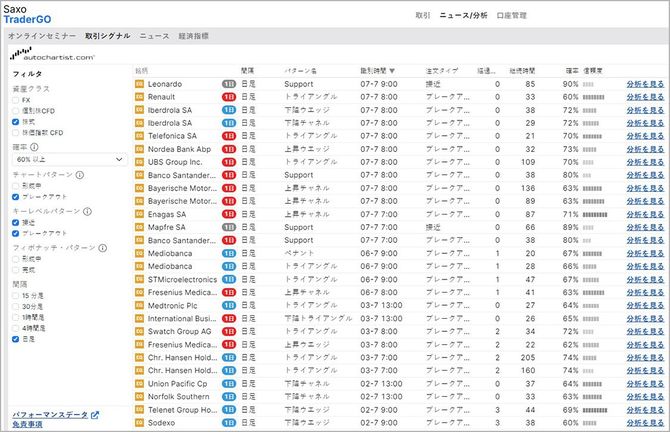Screen dimensions: 670x432
Task: Open the パフォーマンスデータ link
Action: pos(50,414)
